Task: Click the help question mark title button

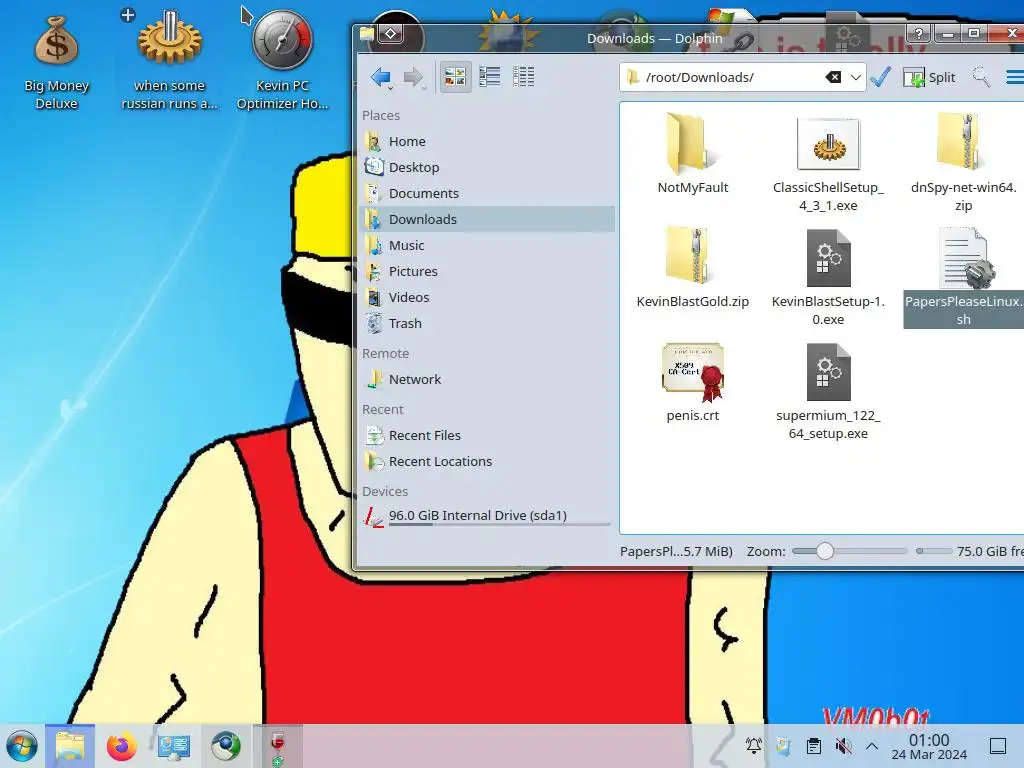Action: pyautogui.click(x=918, y=33)
